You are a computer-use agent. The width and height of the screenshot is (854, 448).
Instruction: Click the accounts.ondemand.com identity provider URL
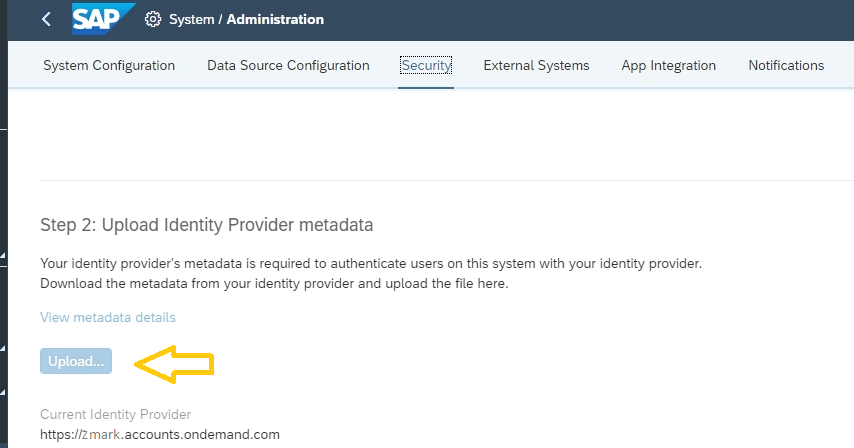(x=160, y=434)
